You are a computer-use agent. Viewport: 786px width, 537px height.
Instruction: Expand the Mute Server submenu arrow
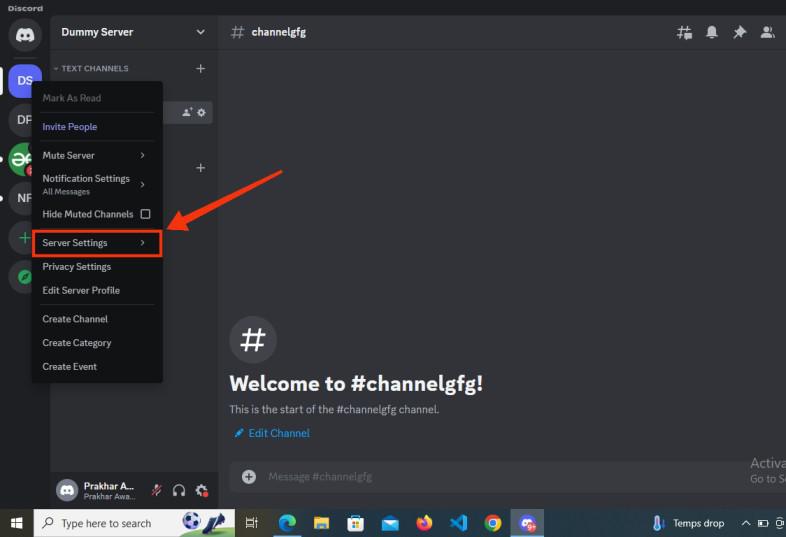(x=142, y=155)
